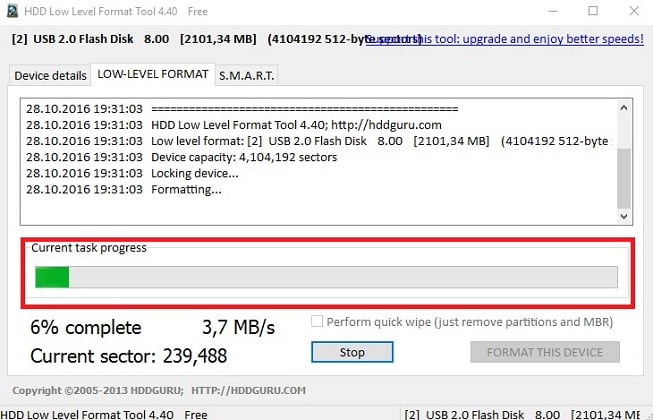Switch to the Device details tab

[x=49, y=75]
